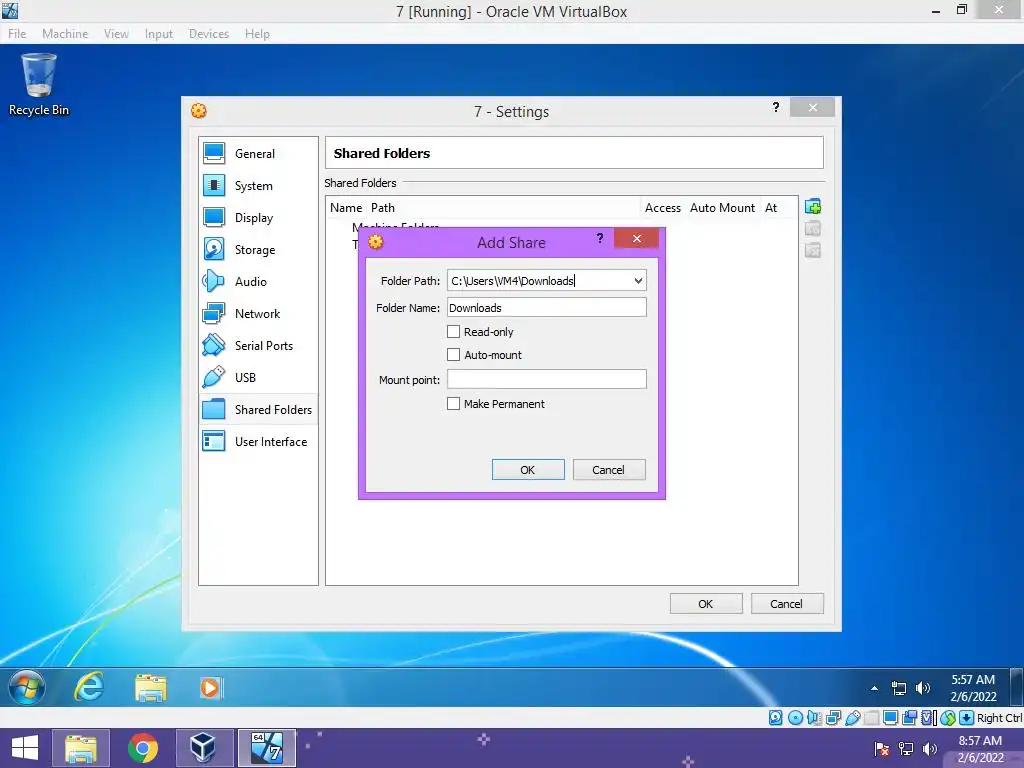Open the Audio settings category
This screenshot has width=1024, height=768.
point(258,281)
